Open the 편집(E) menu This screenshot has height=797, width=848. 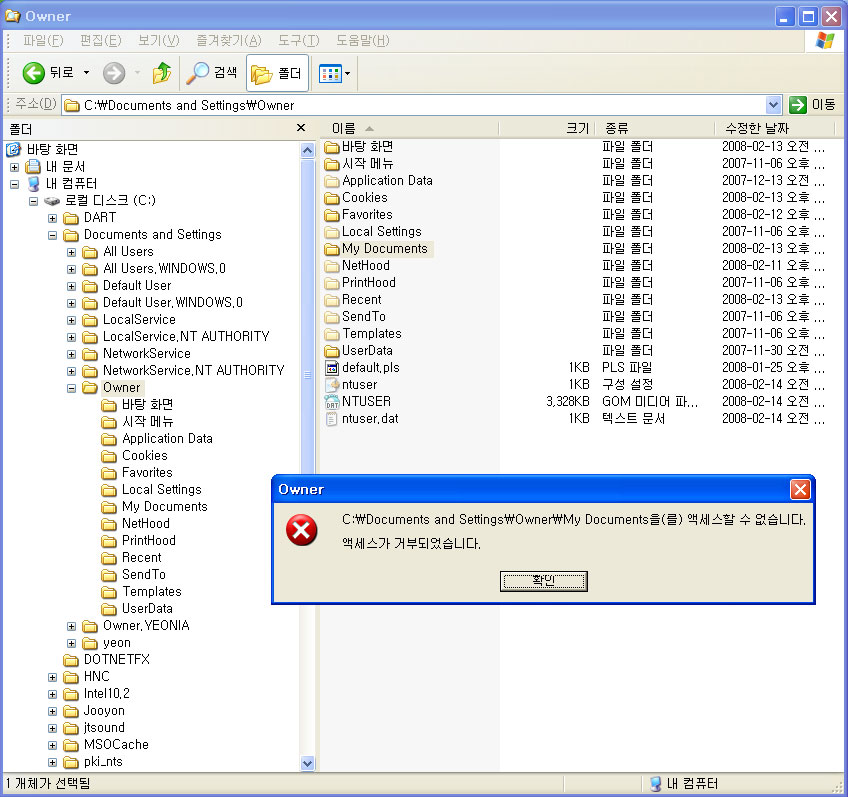click(100, 41)
